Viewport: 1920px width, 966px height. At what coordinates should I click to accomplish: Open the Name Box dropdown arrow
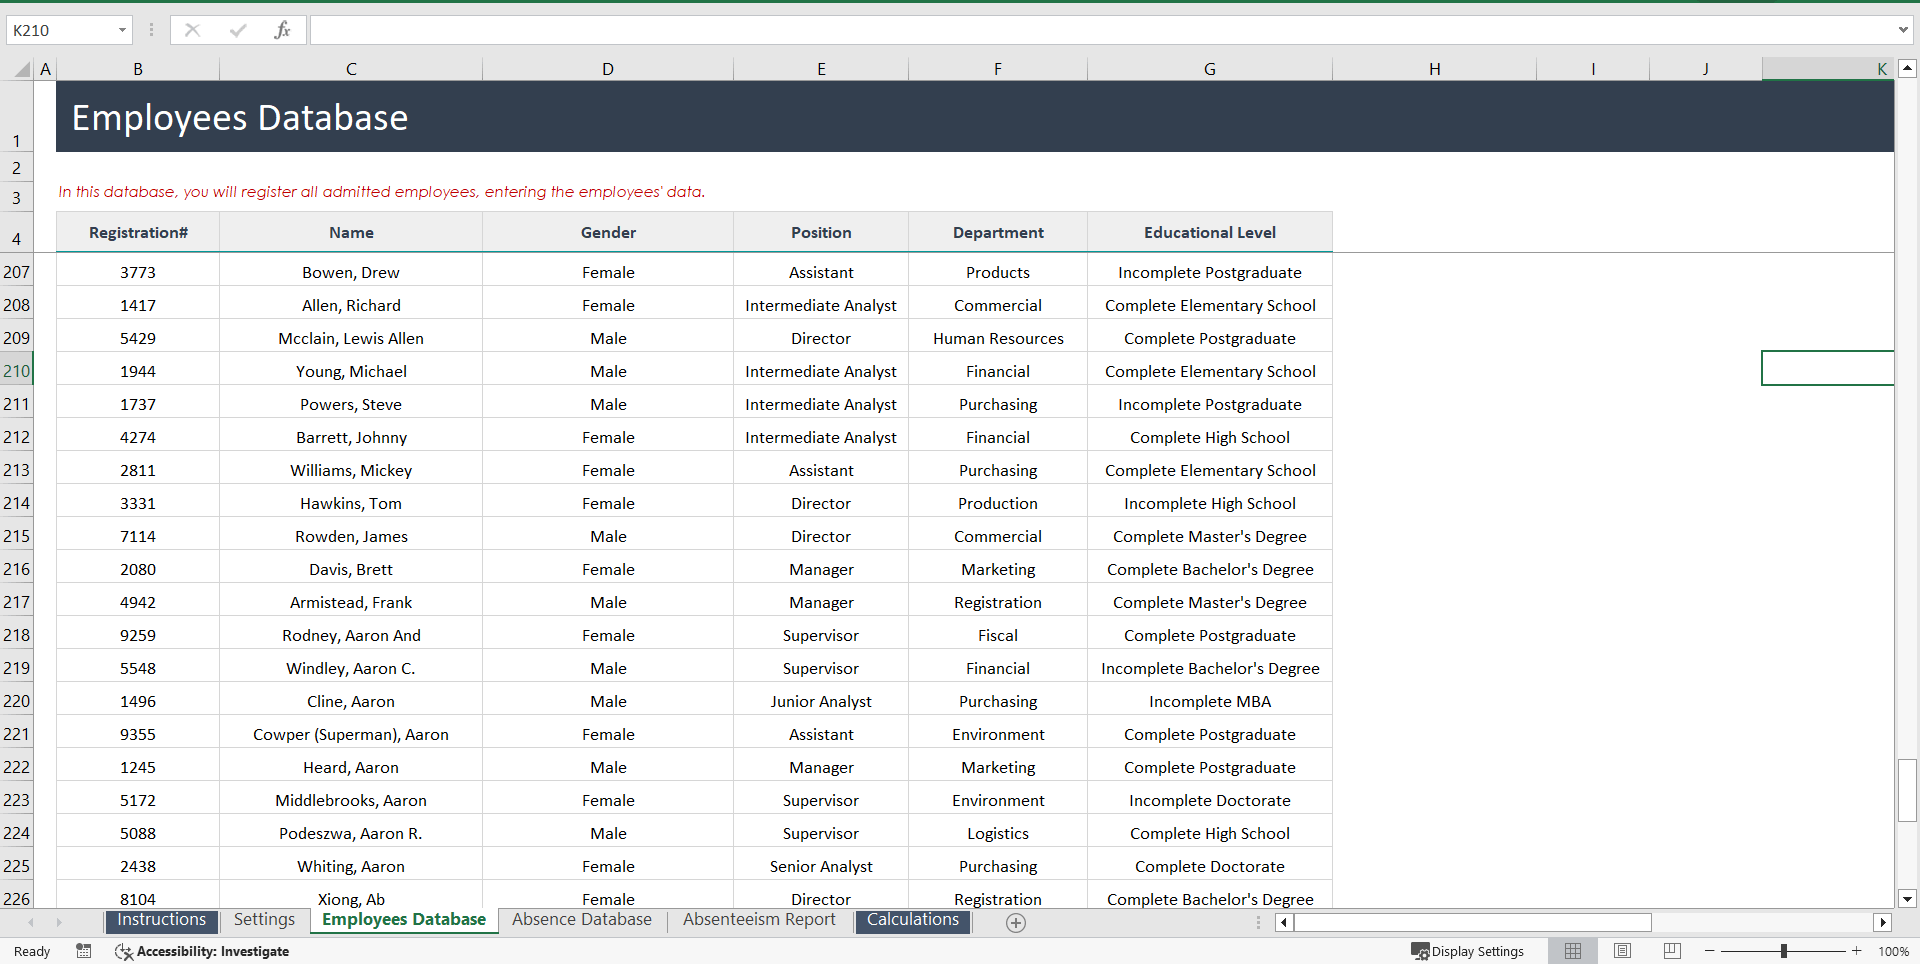coord(122,30)
